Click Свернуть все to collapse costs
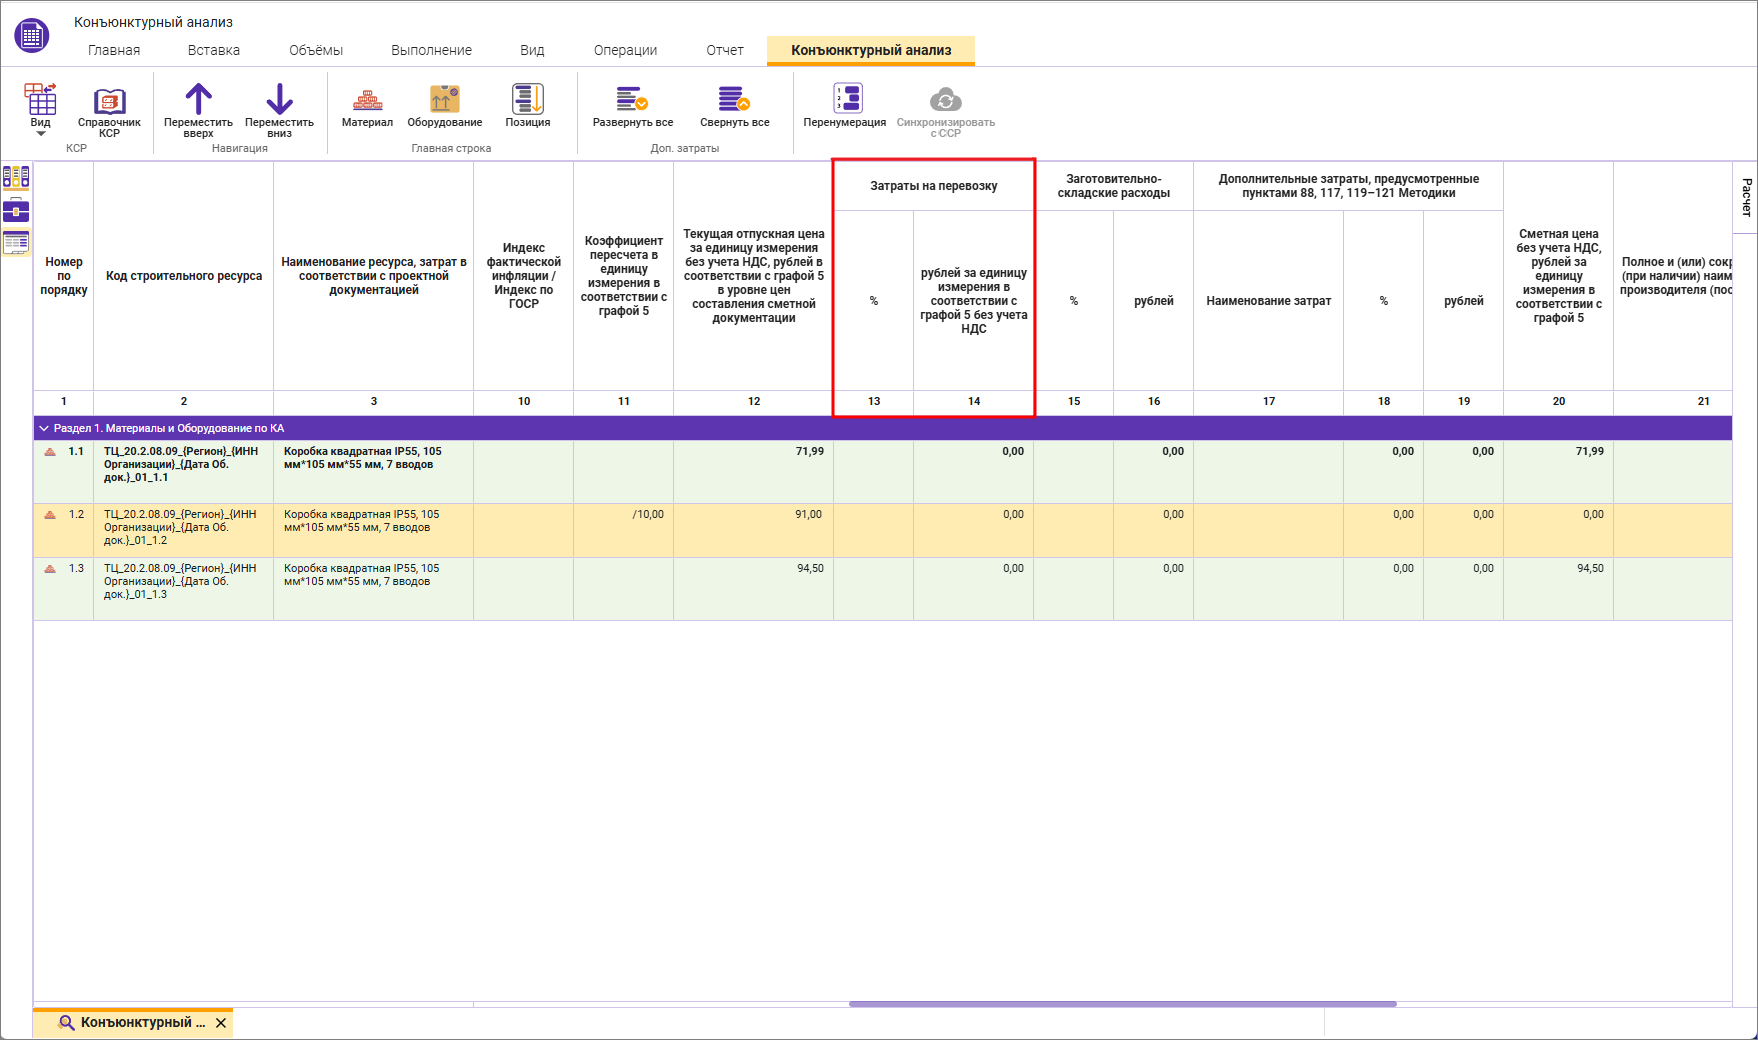The height and width of the screenshot is (1040, 1758). click(734, 101)
